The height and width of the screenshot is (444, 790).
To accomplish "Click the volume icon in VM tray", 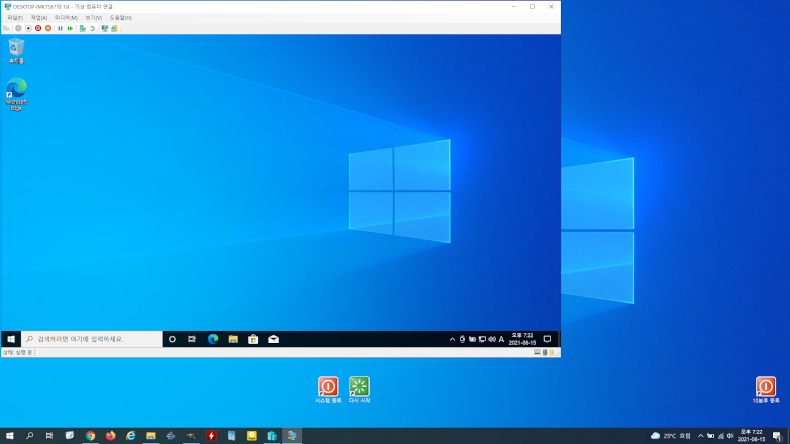I will coord(492,340).
